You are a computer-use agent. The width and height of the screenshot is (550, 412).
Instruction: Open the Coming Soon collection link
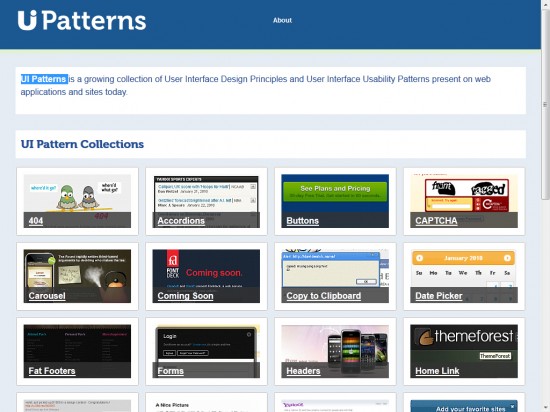pos(185,296)
